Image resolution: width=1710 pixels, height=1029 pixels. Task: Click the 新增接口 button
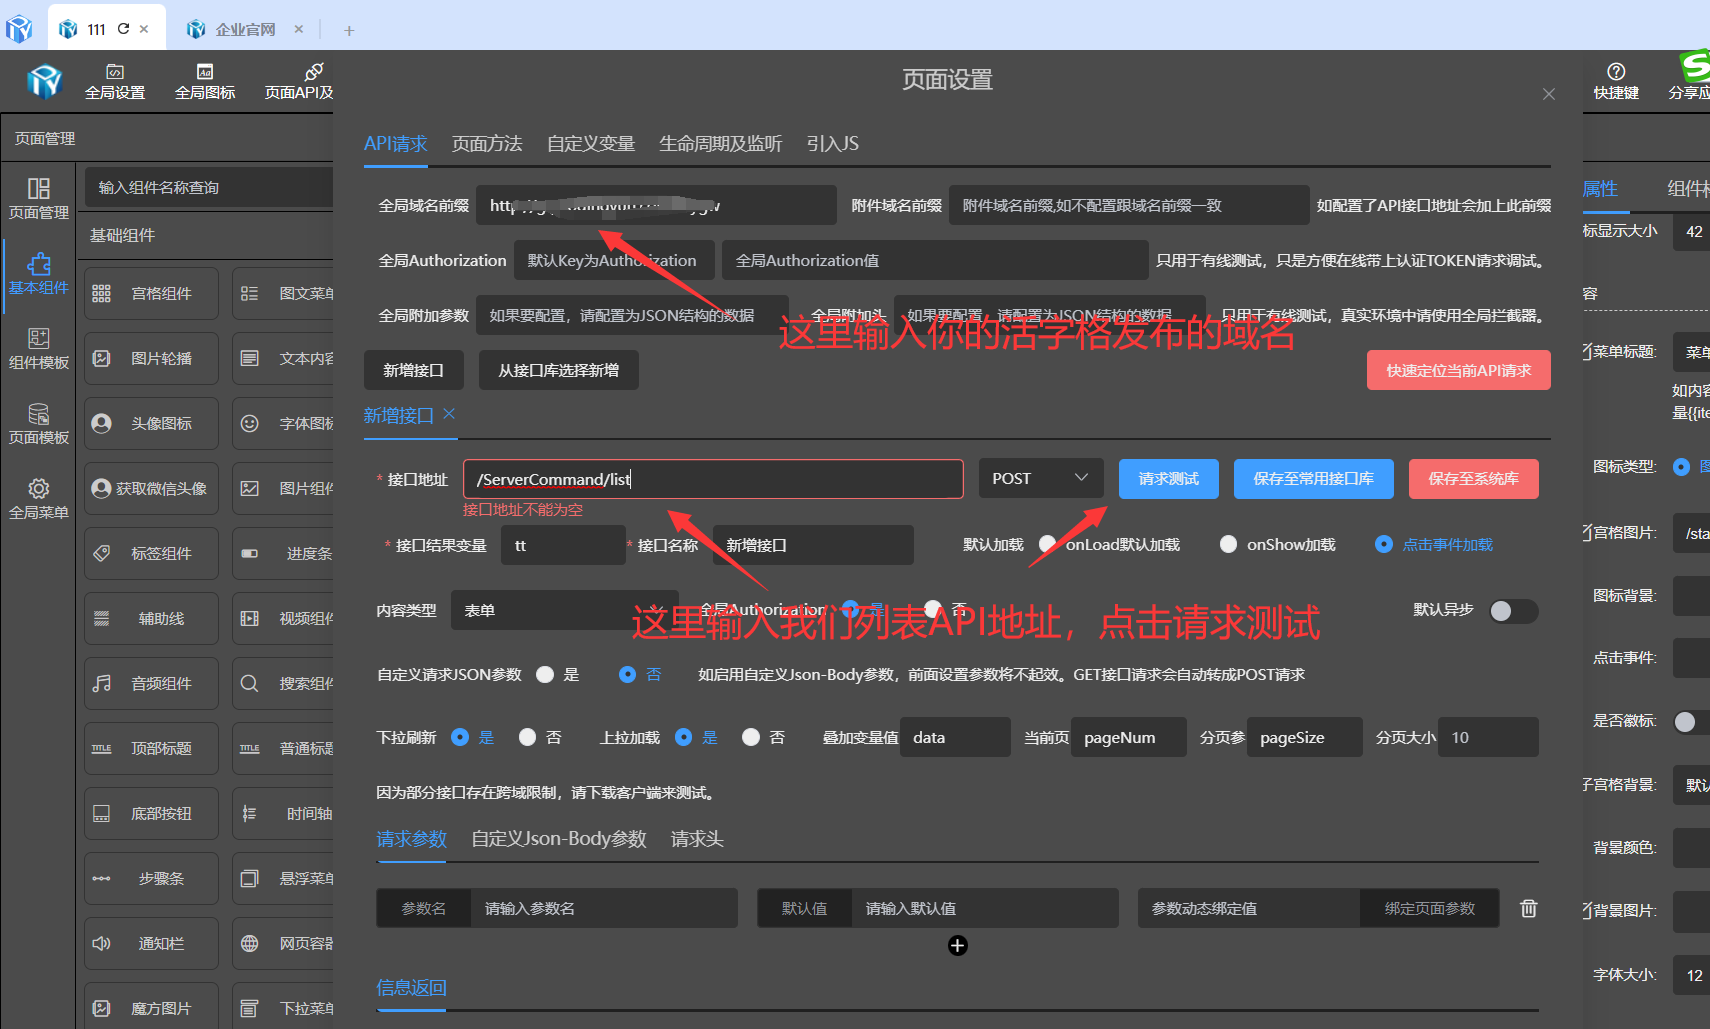(413, 370)
